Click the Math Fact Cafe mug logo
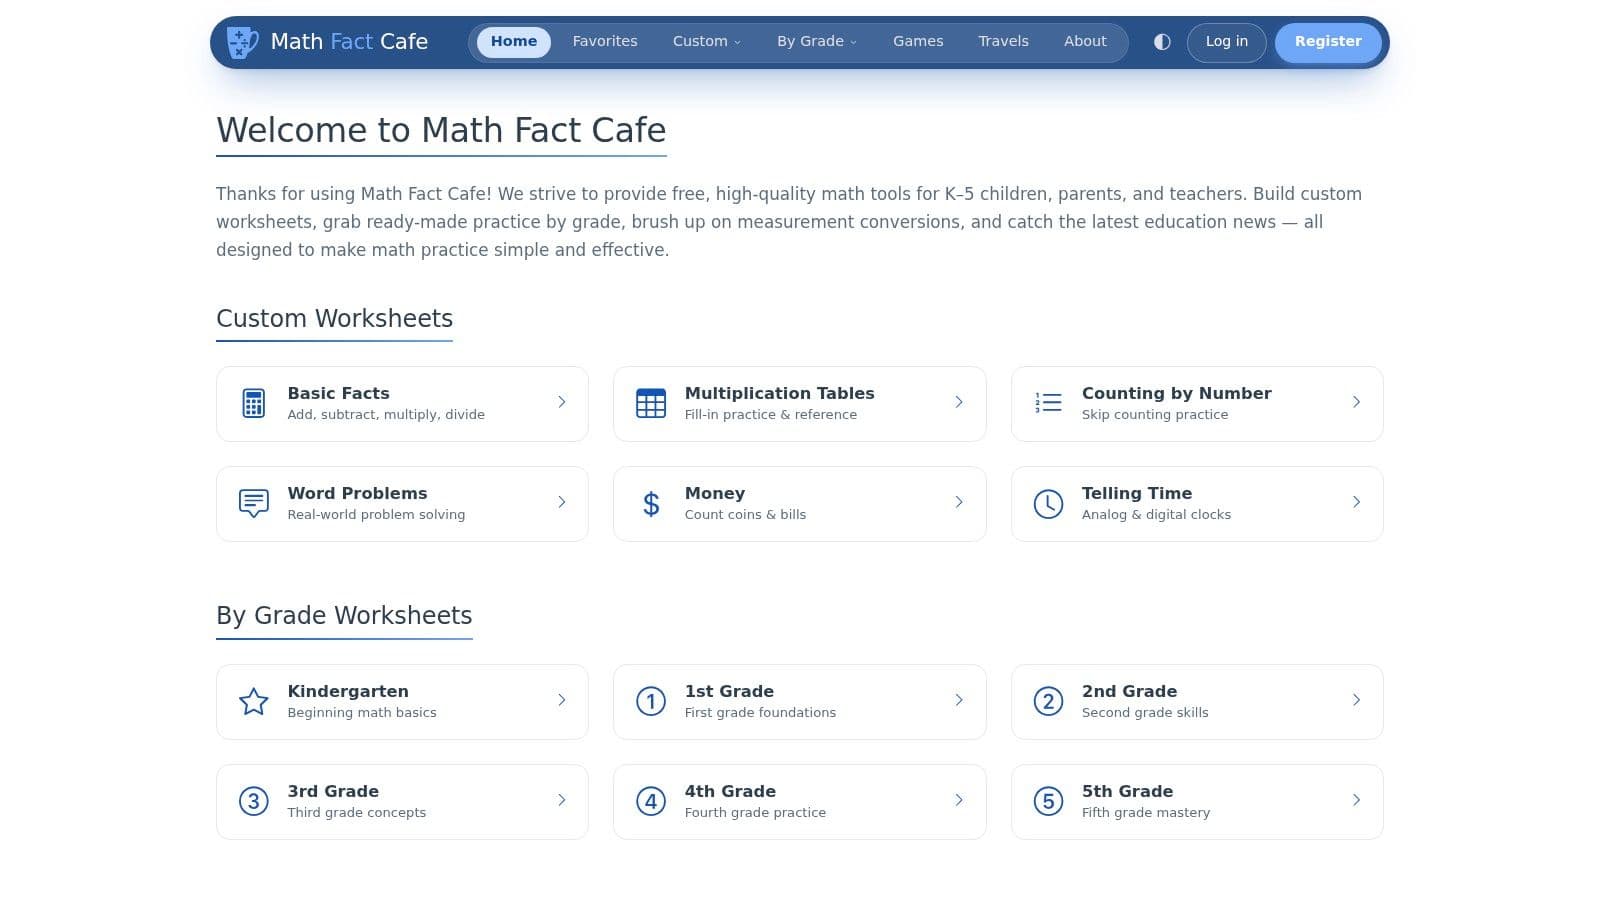The image size is (1600, 900). (243, 42)
